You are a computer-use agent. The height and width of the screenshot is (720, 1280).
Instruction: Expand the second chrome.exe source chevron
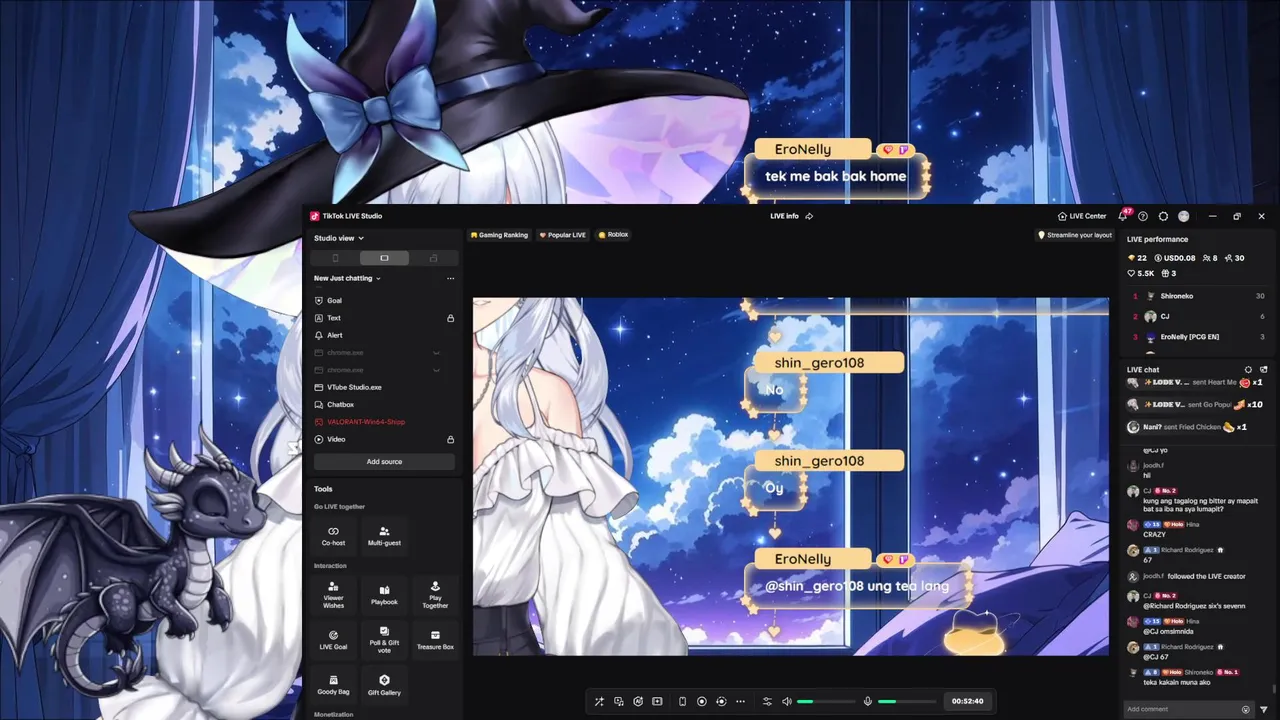coord(436,370)
